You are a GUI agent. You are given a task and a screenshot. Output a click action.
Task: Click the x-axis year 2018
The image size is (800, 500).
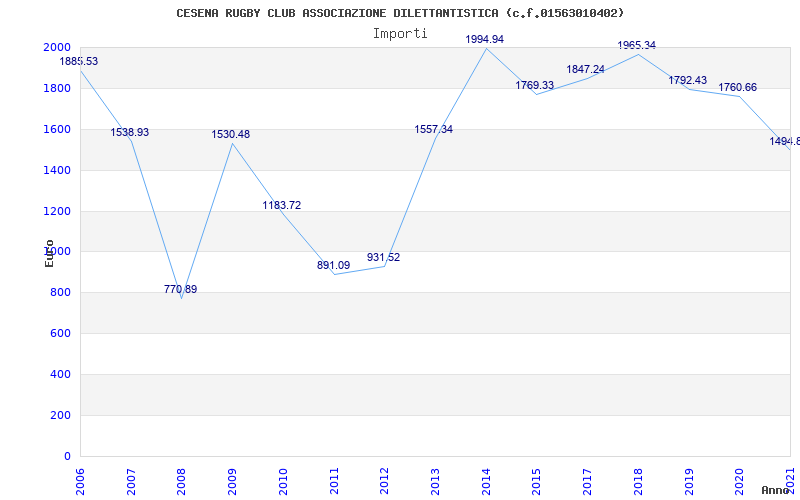click(638, 482)
